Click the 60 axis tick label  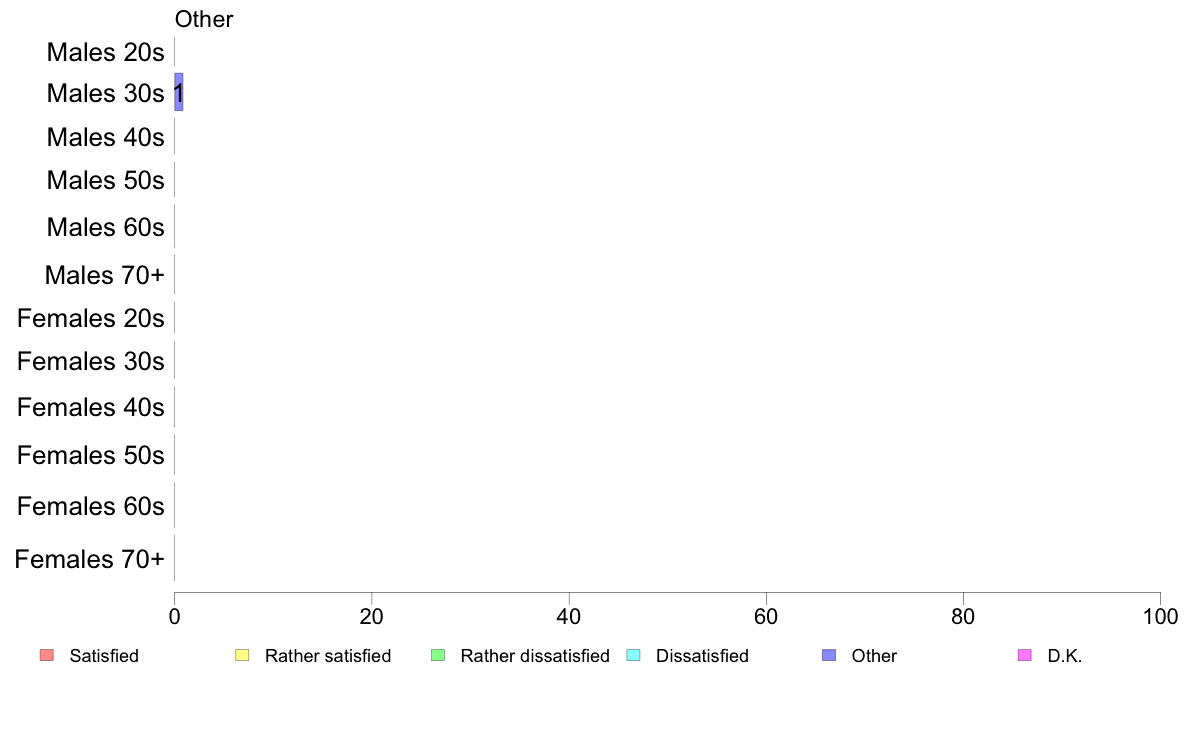[x=766, y=617]
